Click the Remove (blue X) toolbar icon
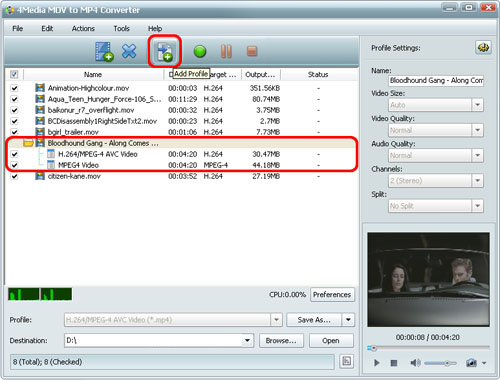The height and width of the screenshot is (380, 500). tap(129, 51)
